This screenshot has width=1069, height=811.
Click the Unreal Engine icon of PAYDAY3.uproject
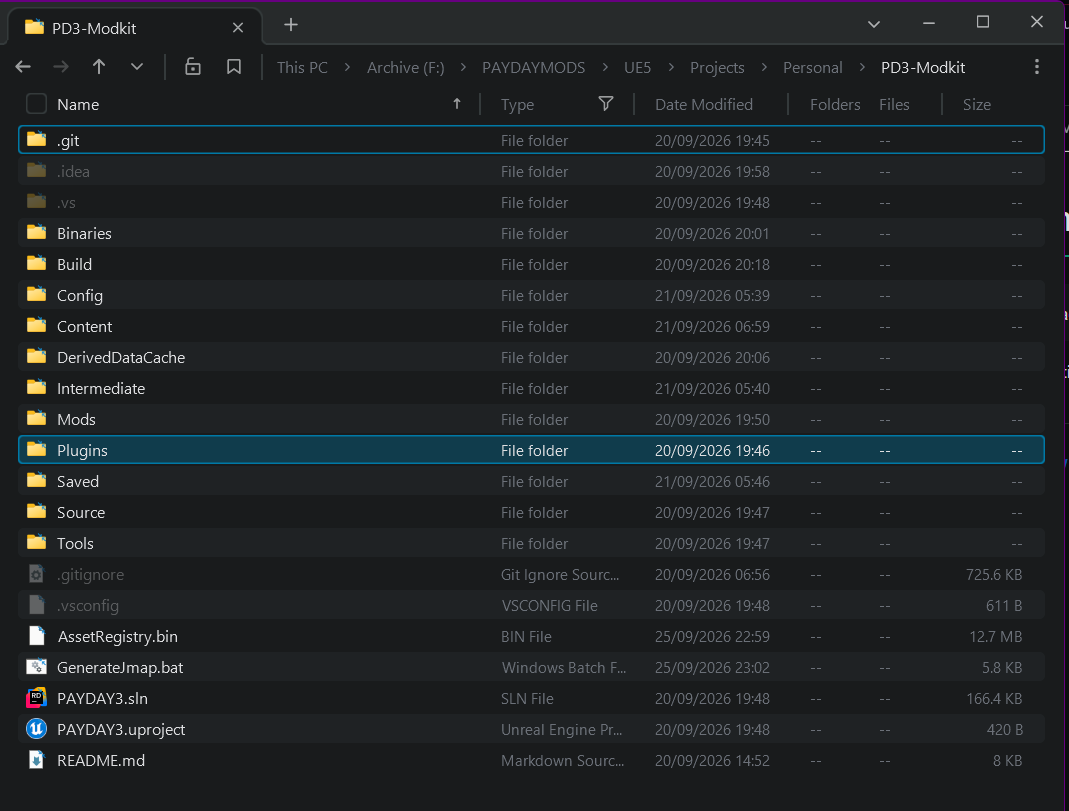point(36,729)
